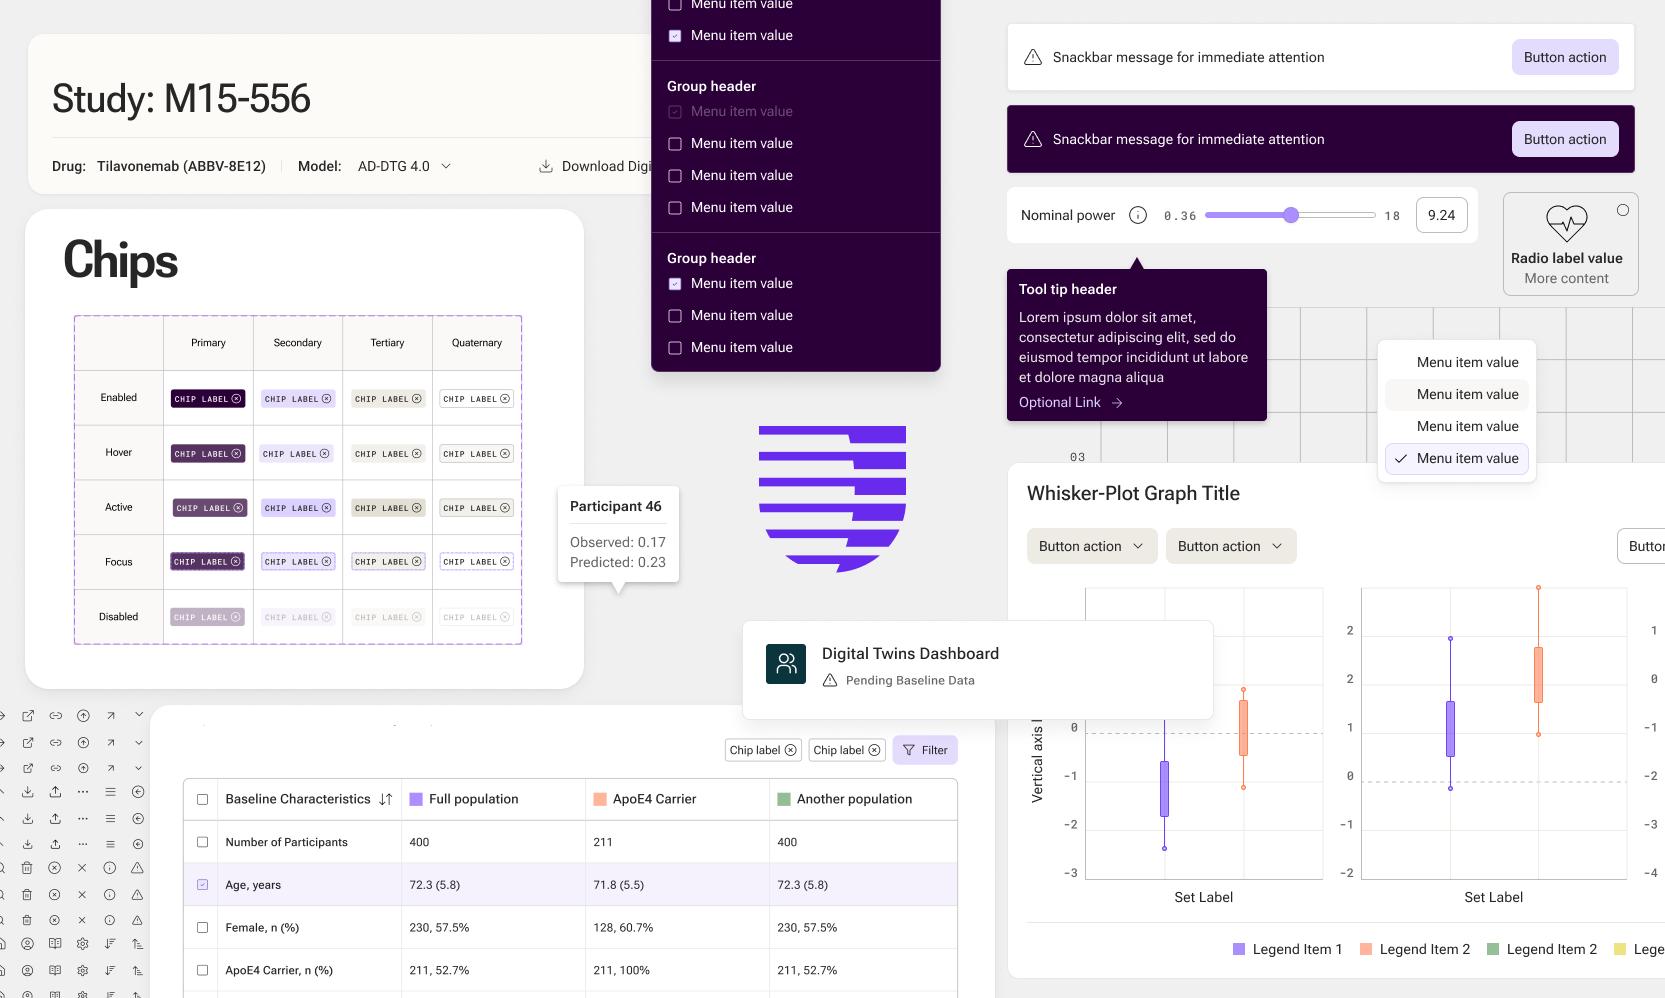1665x998 pixels.
Task: Uncheck the Age, years row checkbox
Action: tap(203, 885)
